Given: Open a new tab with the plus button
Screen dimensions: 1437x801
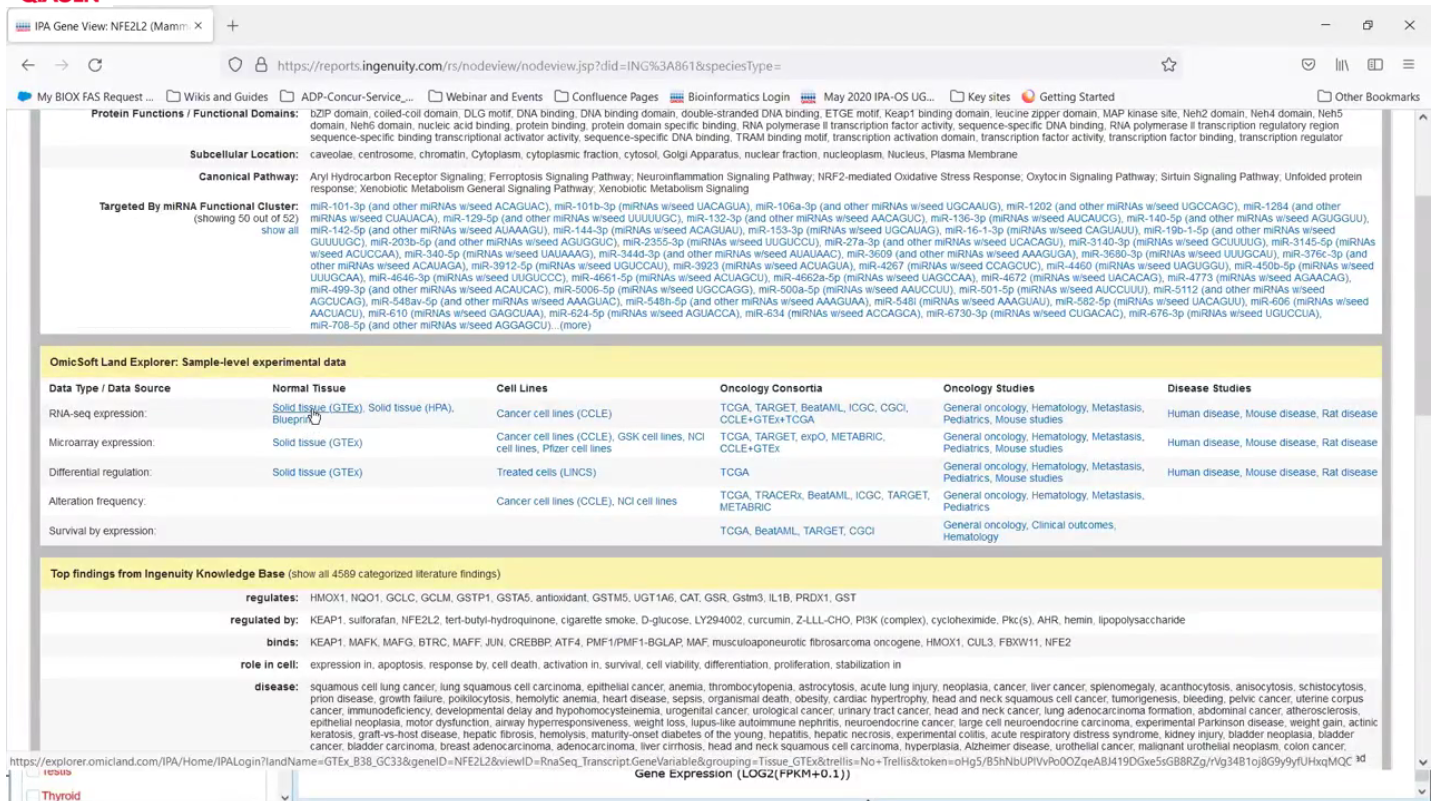Looking at the screenshot, I should pyautogui.click(x=233, y=26).
